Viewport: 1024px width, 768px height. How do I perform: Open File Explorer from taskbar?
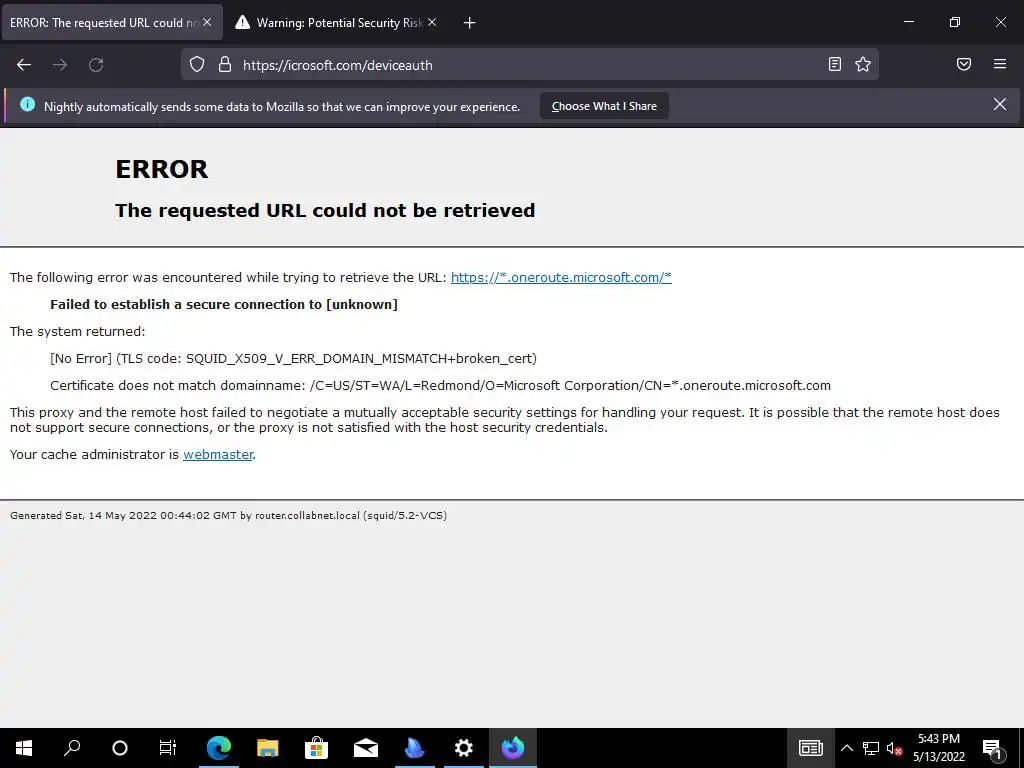[x=268, y=748]
